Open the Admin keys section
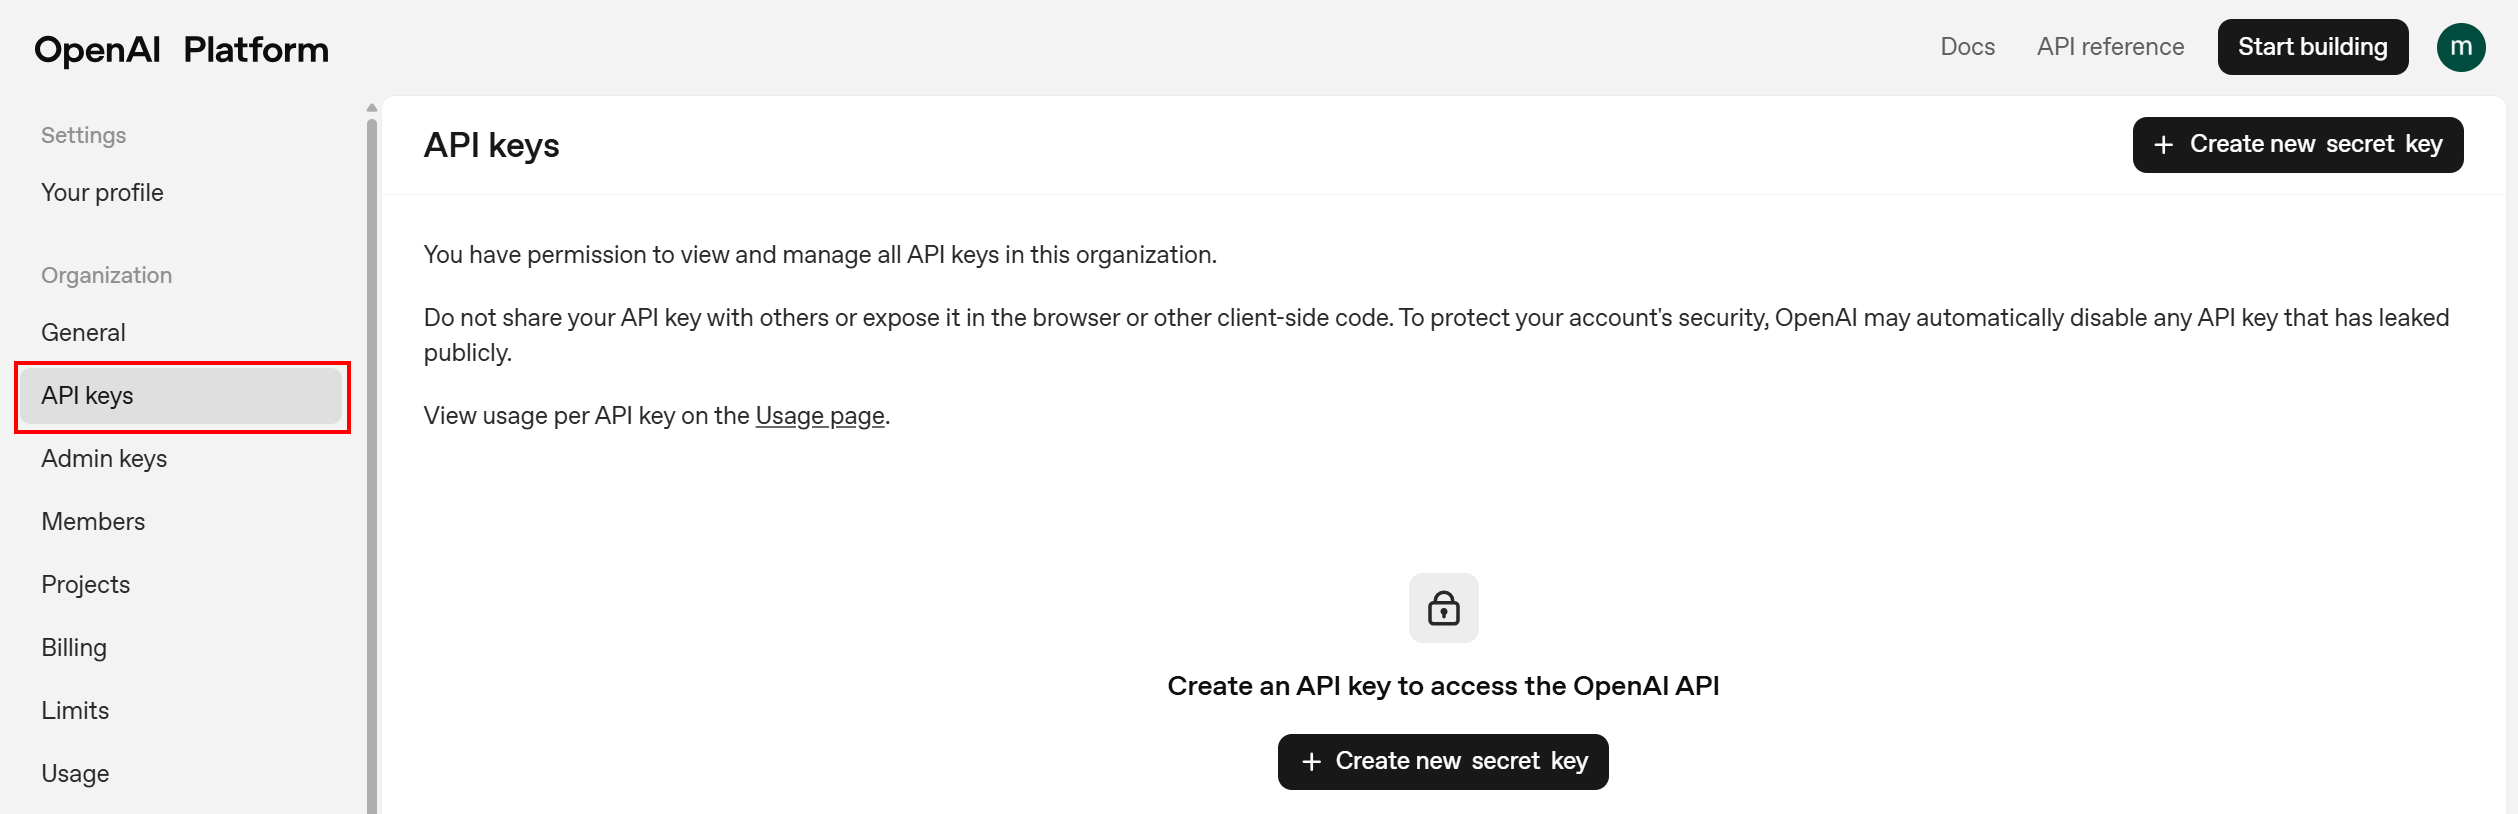This screenshot has height=814, width=2518. [104, 458]
